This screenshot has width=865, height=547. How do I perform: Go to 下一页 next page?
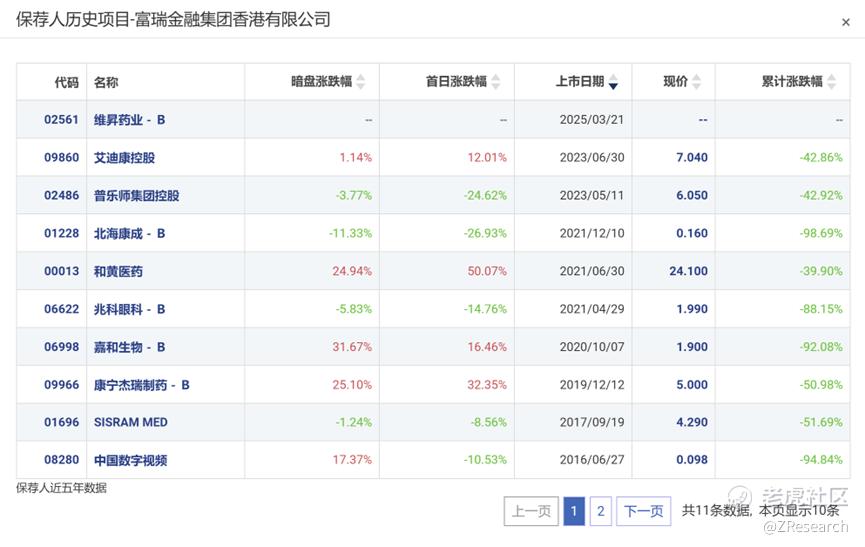(x=643, y=511)
